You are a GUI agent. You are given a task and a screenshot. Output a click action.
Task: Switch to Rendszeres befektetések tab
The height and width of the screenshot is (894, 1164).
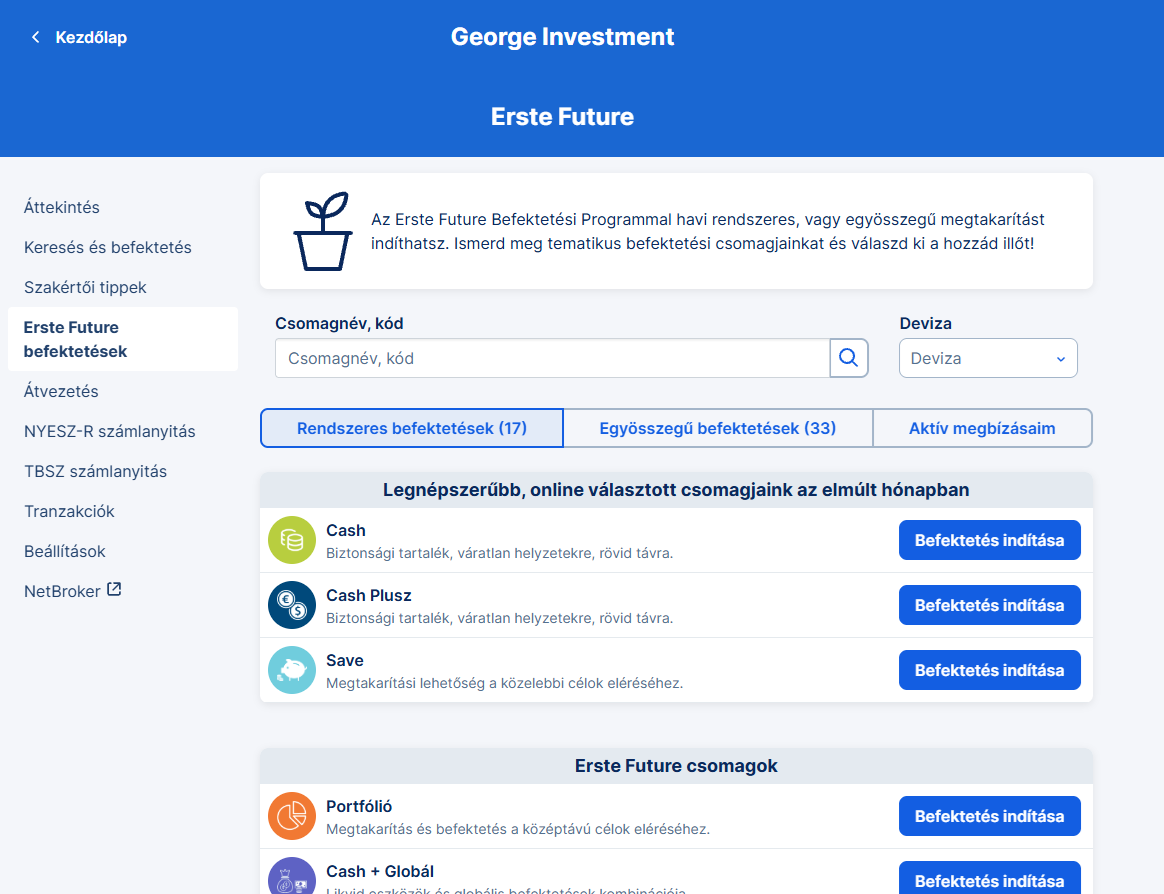pyautogui.click(x=412, y=428)
